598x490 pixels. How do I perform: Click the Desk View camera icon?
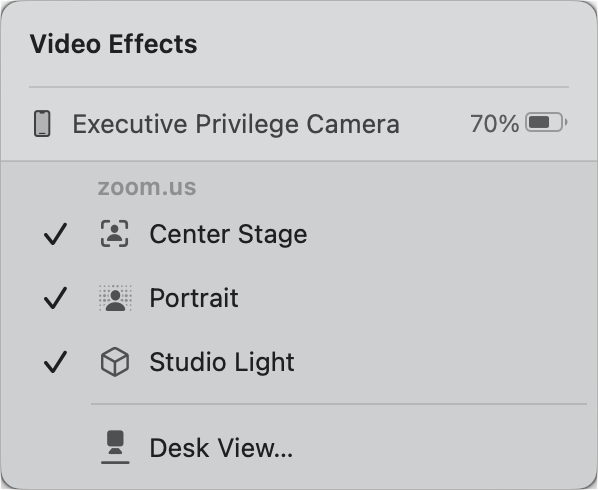click(x=115, y=447)
